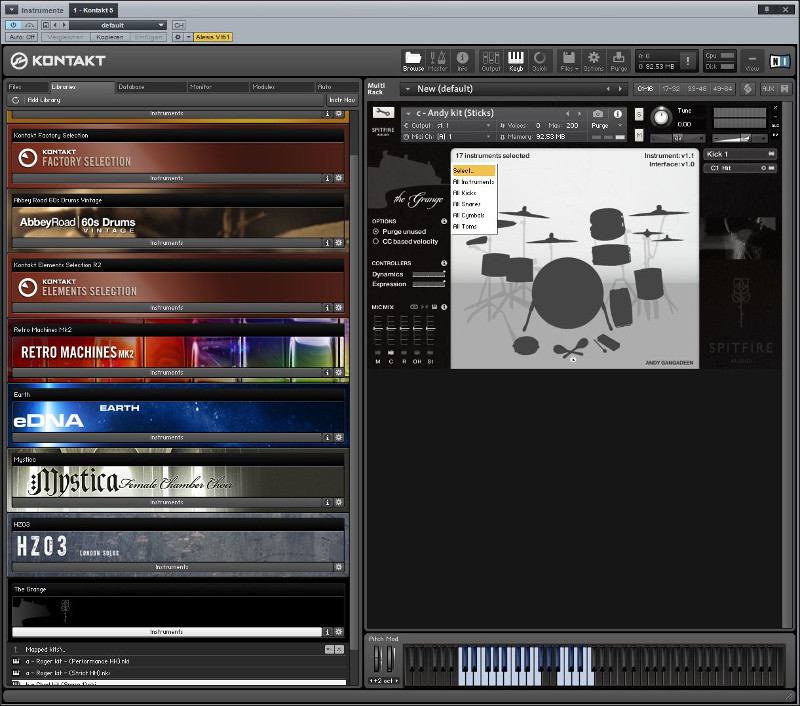The height and width of the screenshot is (706, 800).
Task: Open info for Abbey Road 60s Drums
Action: 328,243
